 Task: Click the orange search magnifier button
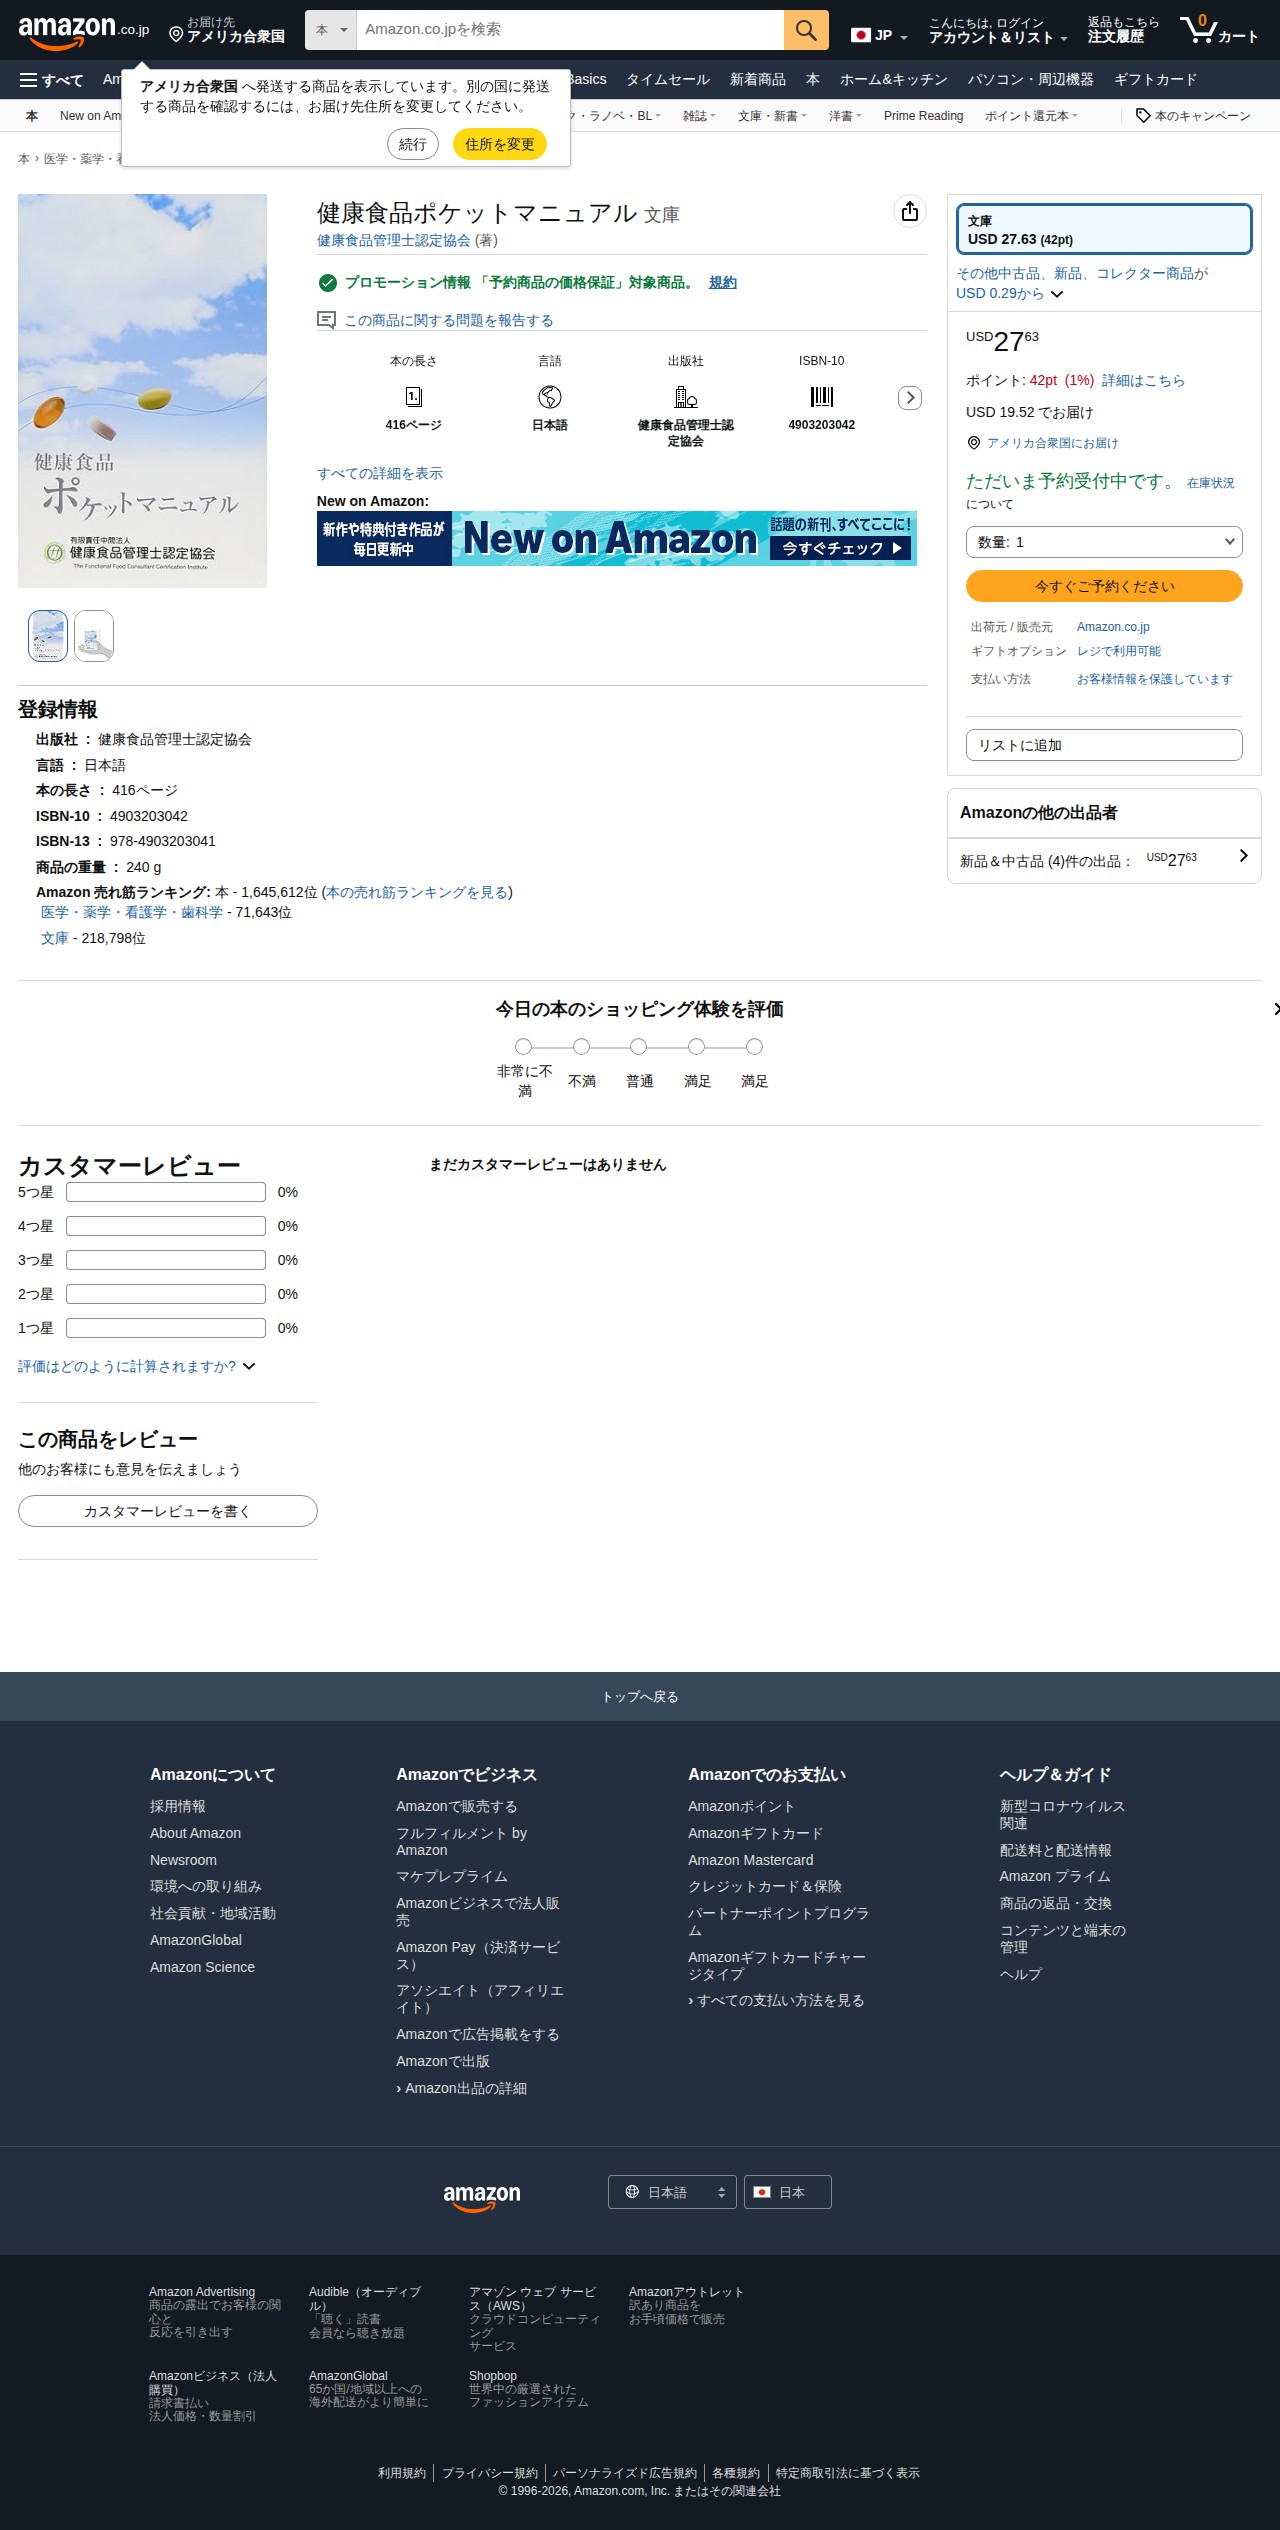(x=806, y=30)
